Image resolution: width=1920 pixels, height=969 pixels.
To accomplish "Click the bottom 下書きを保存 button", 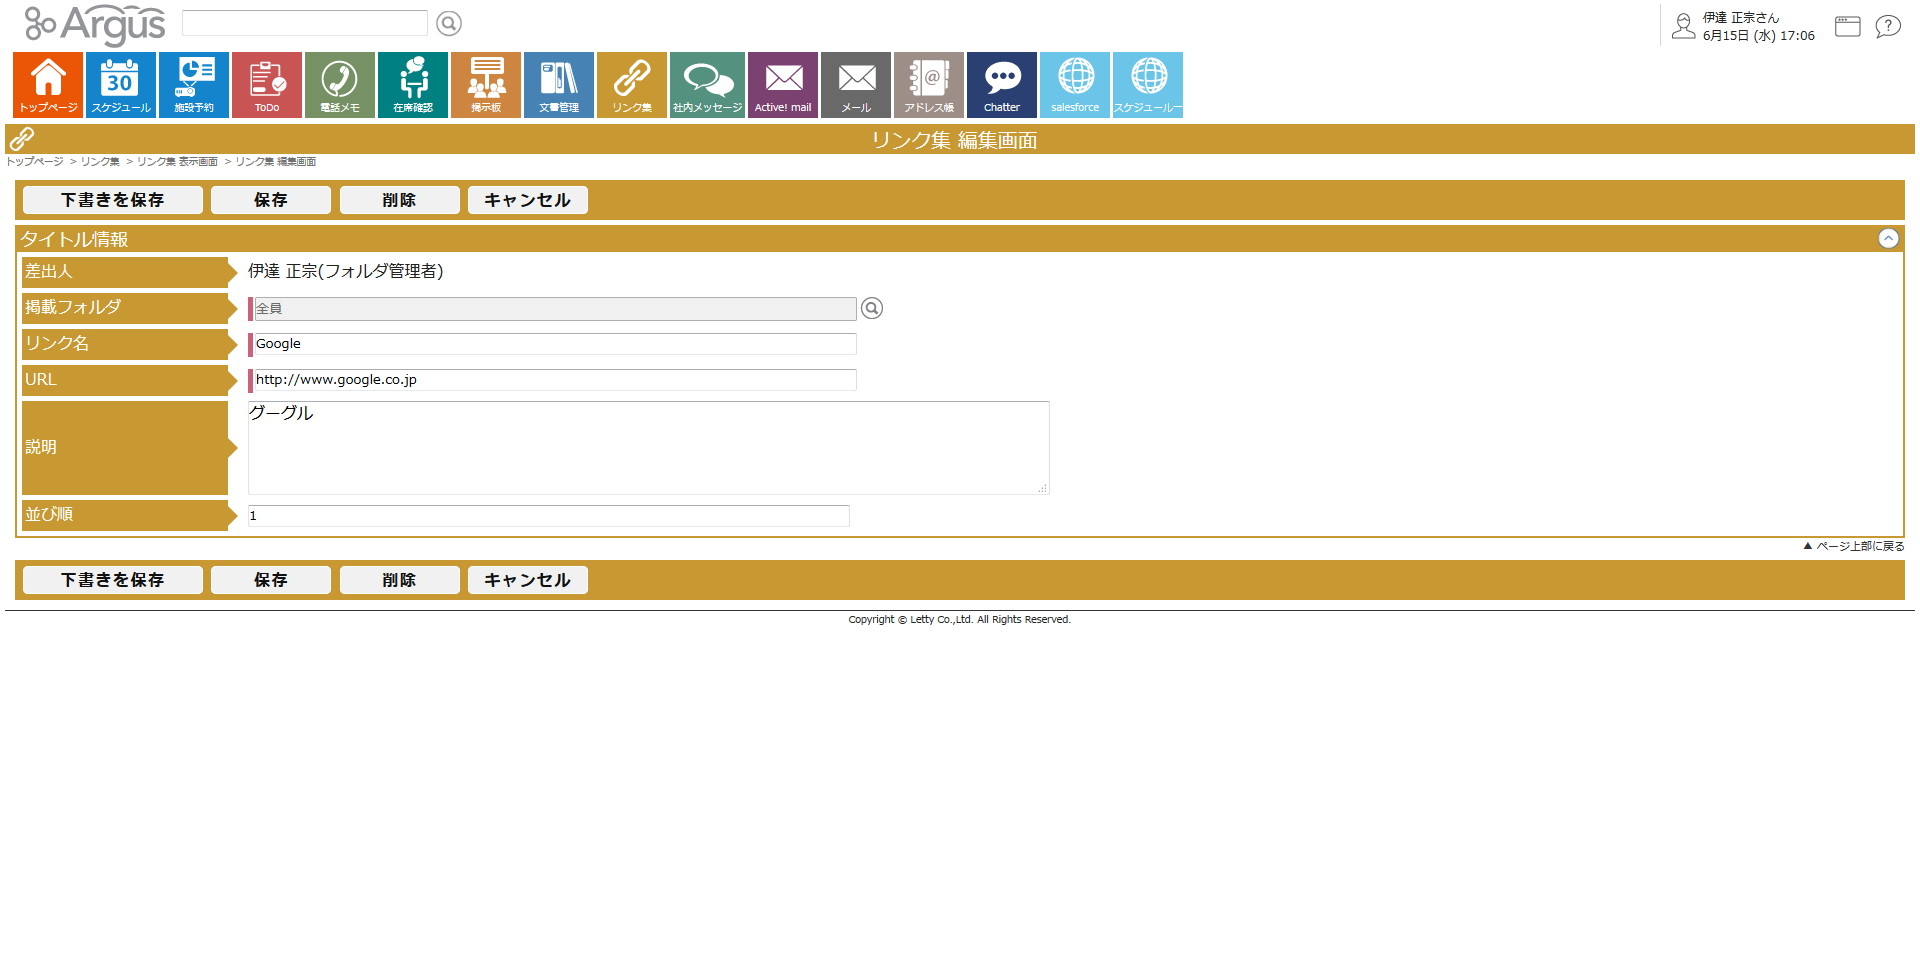I will (x=113, y=580).
